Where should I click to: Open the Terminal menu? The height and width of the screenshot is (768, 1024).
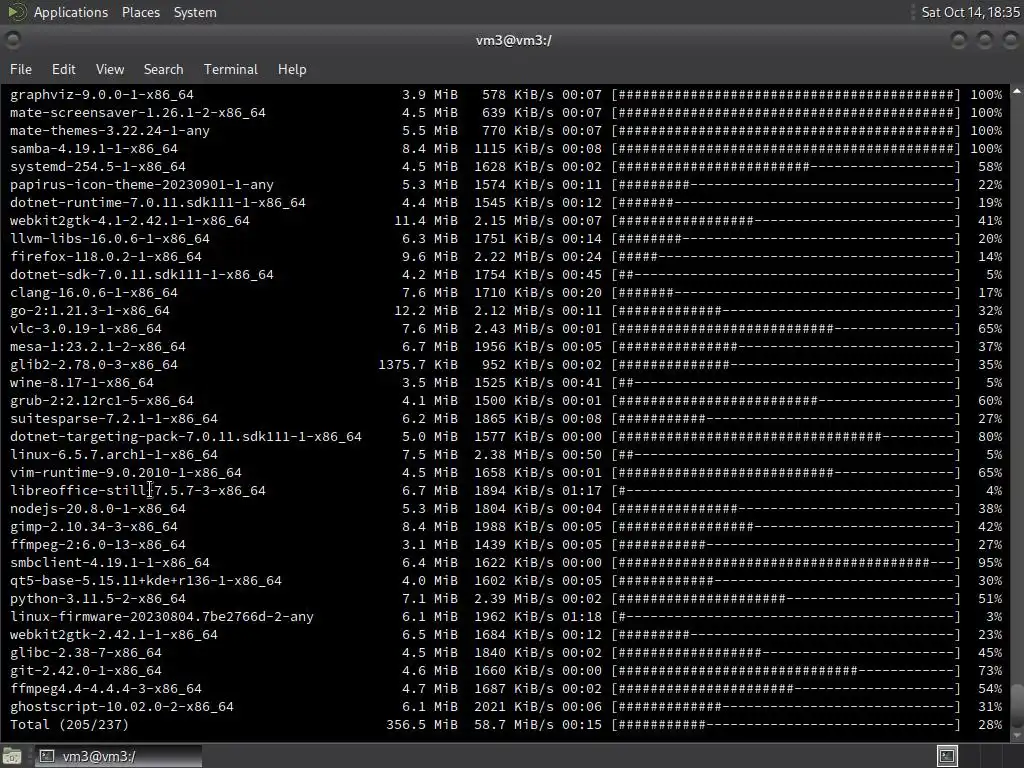pyautogui.click(x=231, y=69)
